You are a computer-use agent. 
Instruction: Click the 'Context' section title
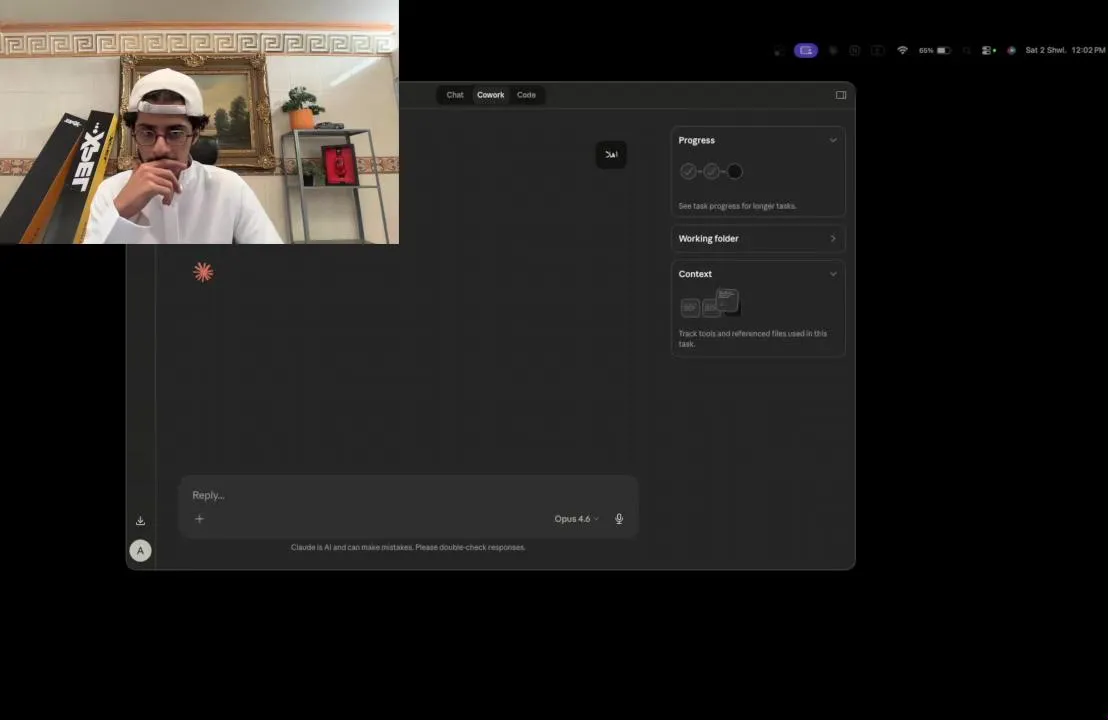coord(695,274)
